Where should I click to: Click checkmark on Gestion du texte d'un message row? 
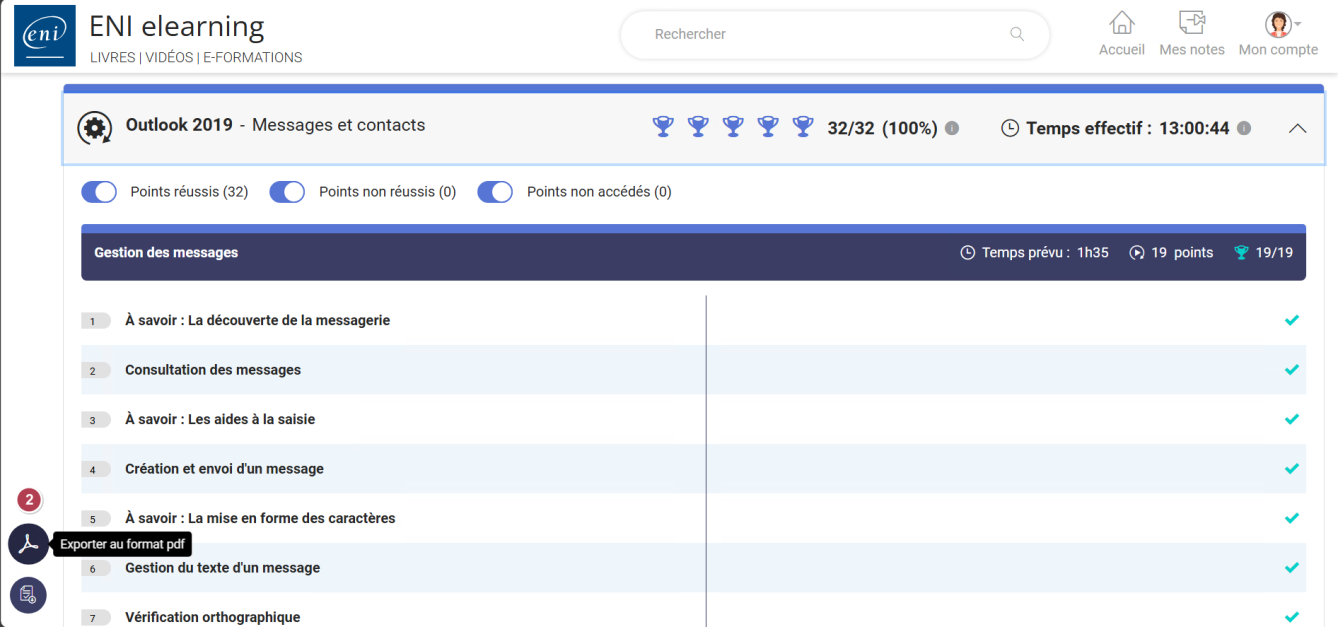(x=1291, y=567)
